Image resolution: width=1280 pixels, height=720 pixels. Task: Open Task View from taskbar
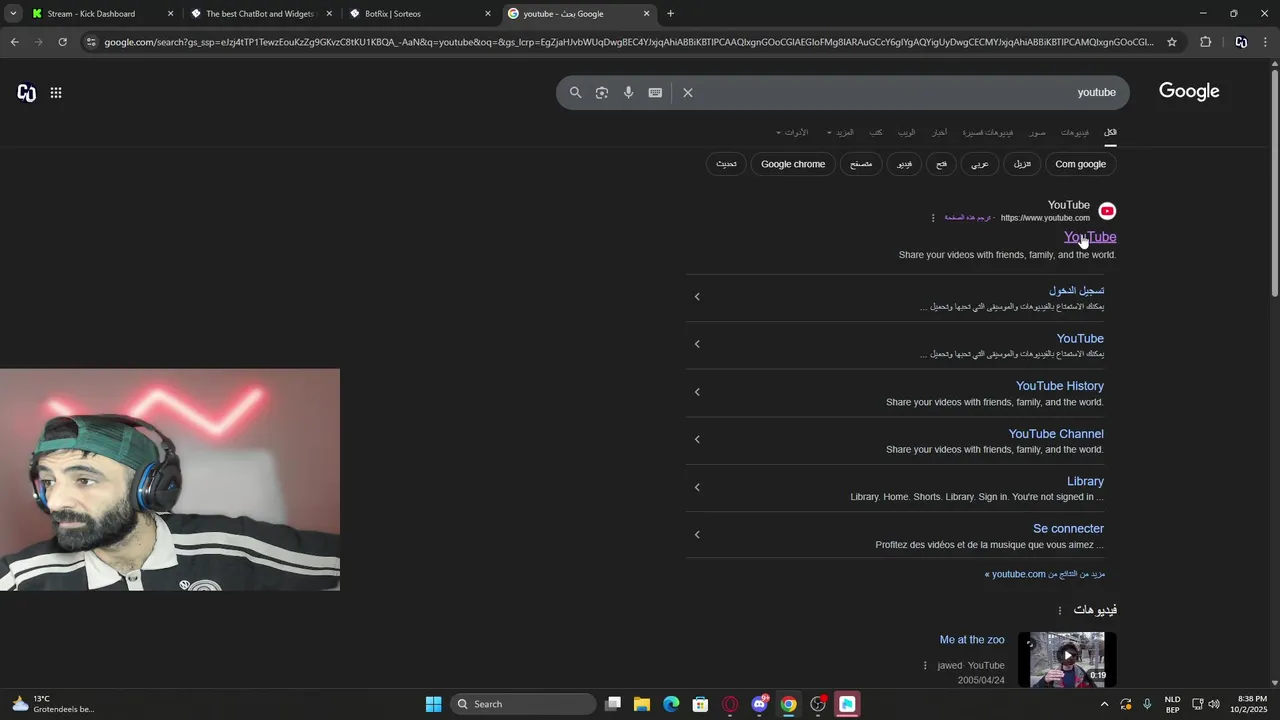pos(613,704)
